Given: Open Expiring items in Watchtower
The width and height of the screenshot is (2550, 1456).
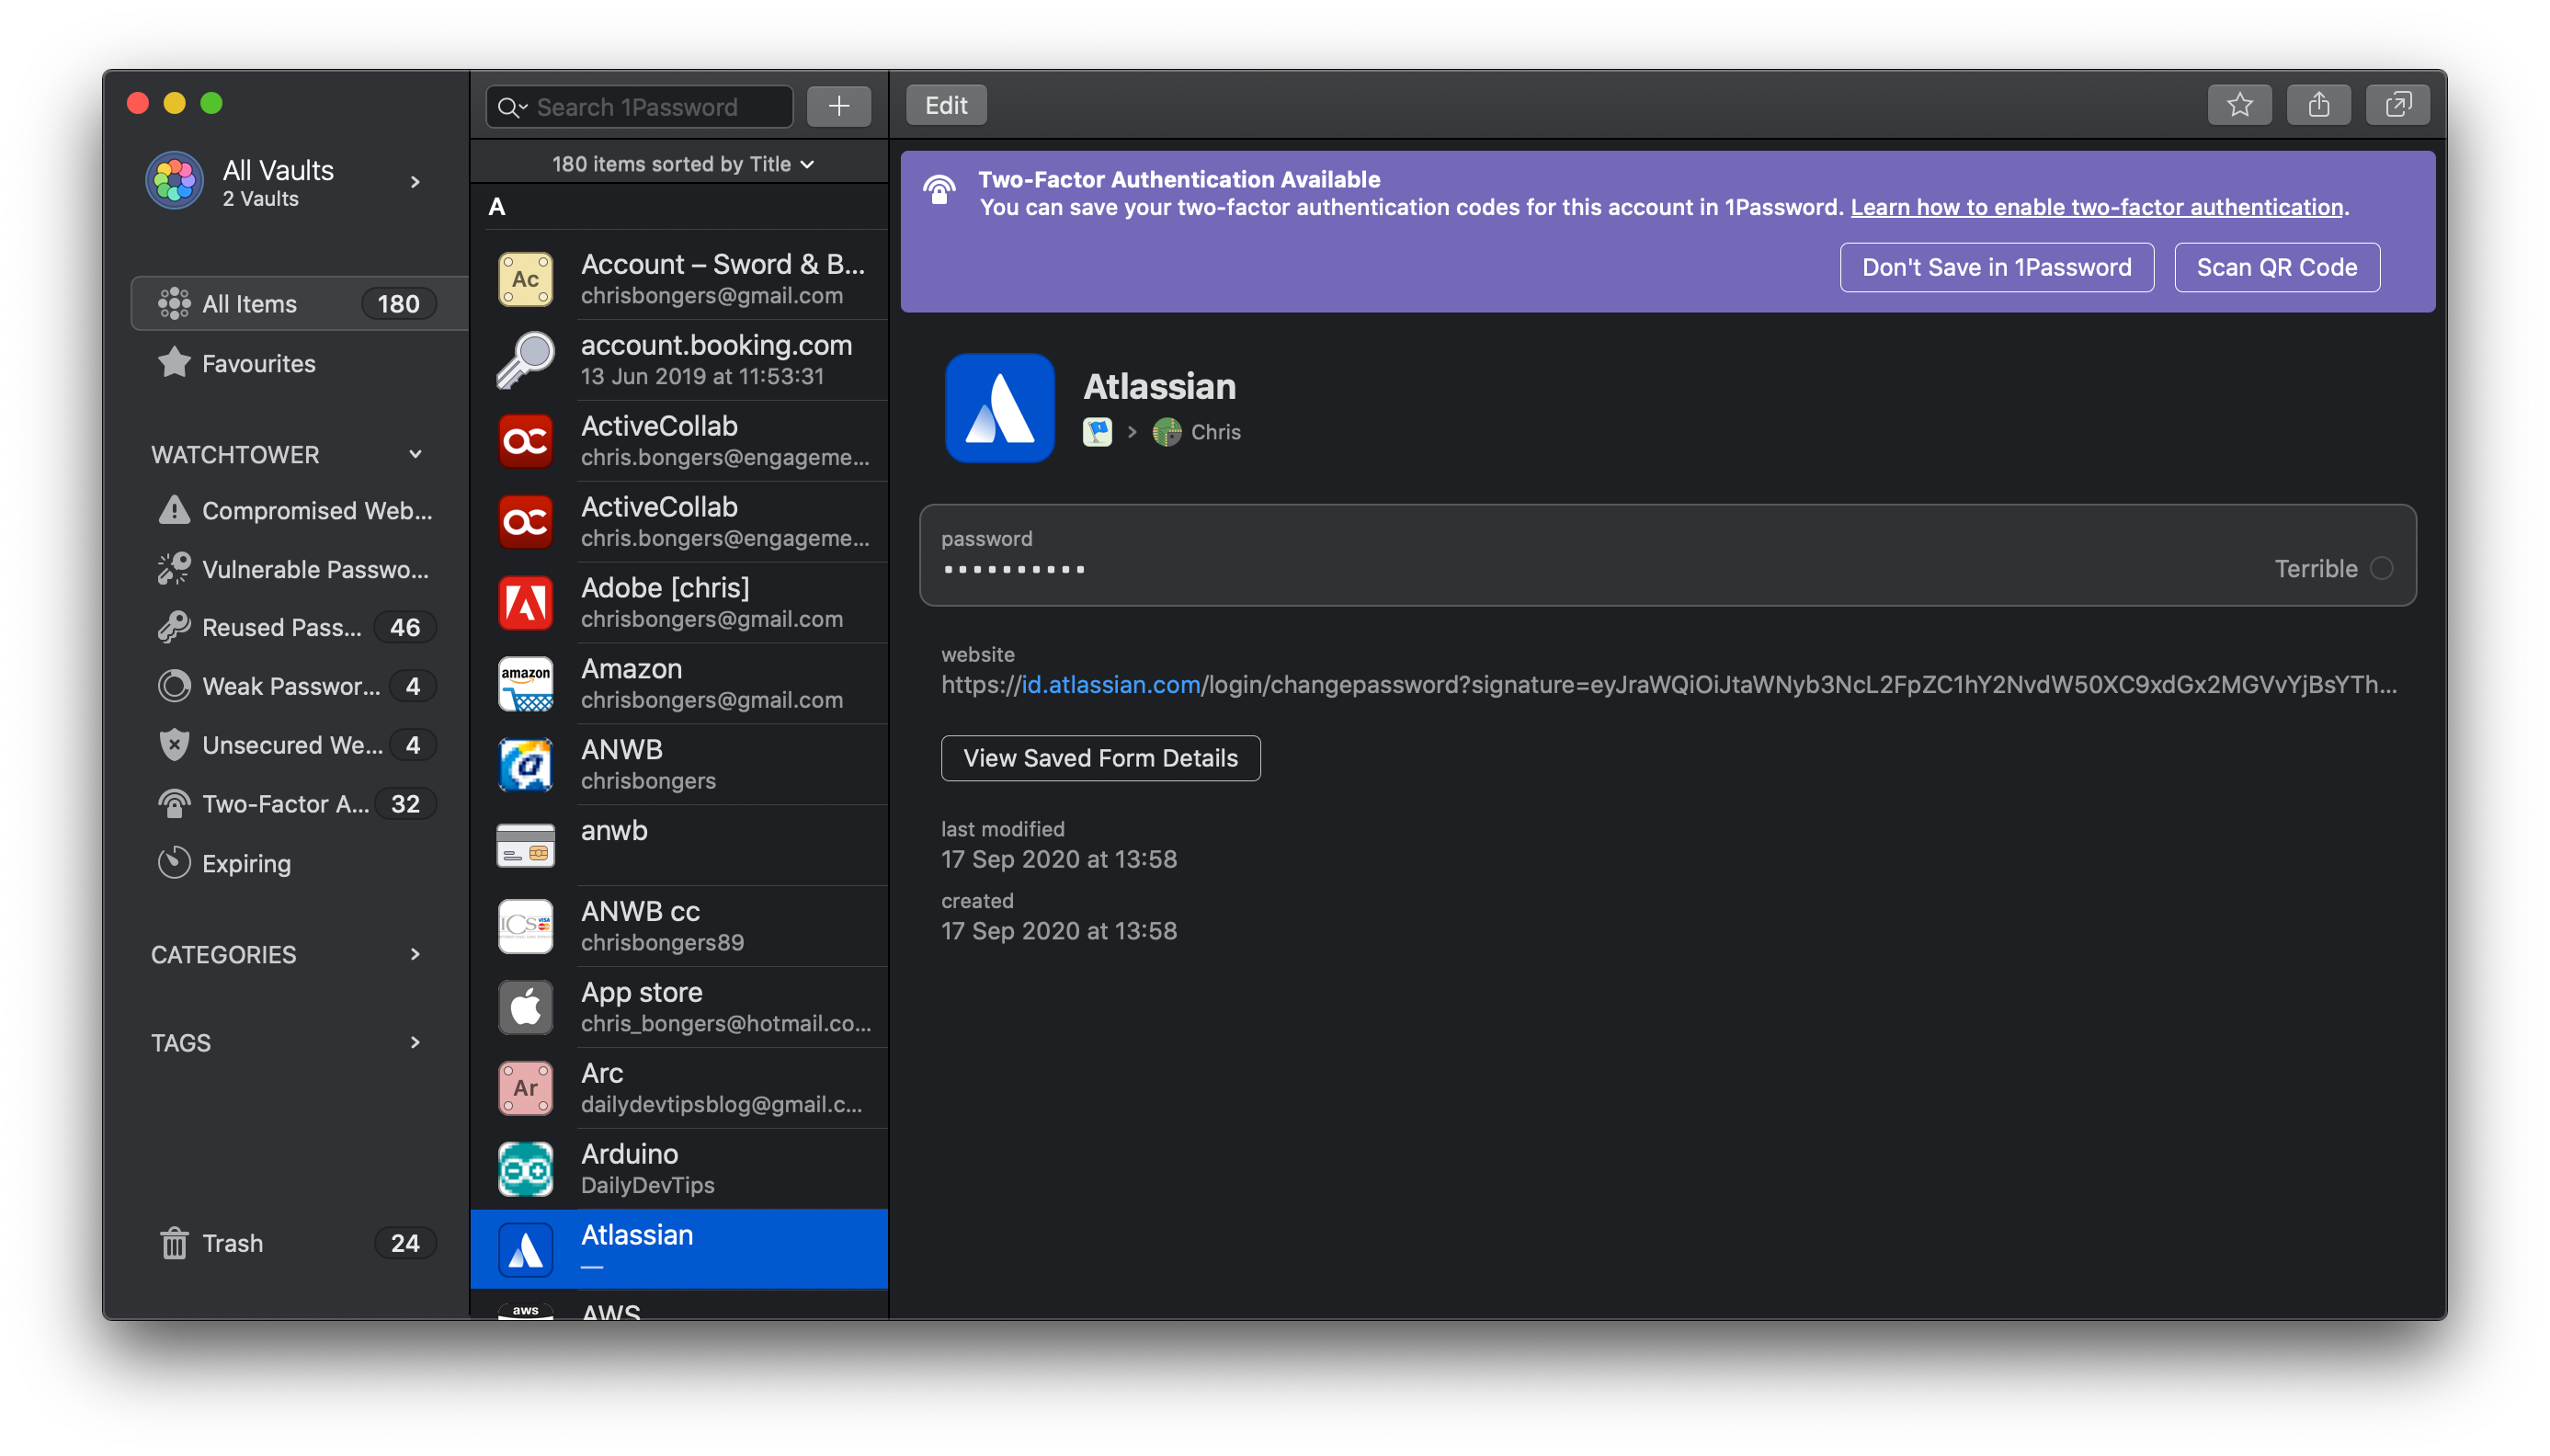Looking at the screenshot, I should point(297,863).
